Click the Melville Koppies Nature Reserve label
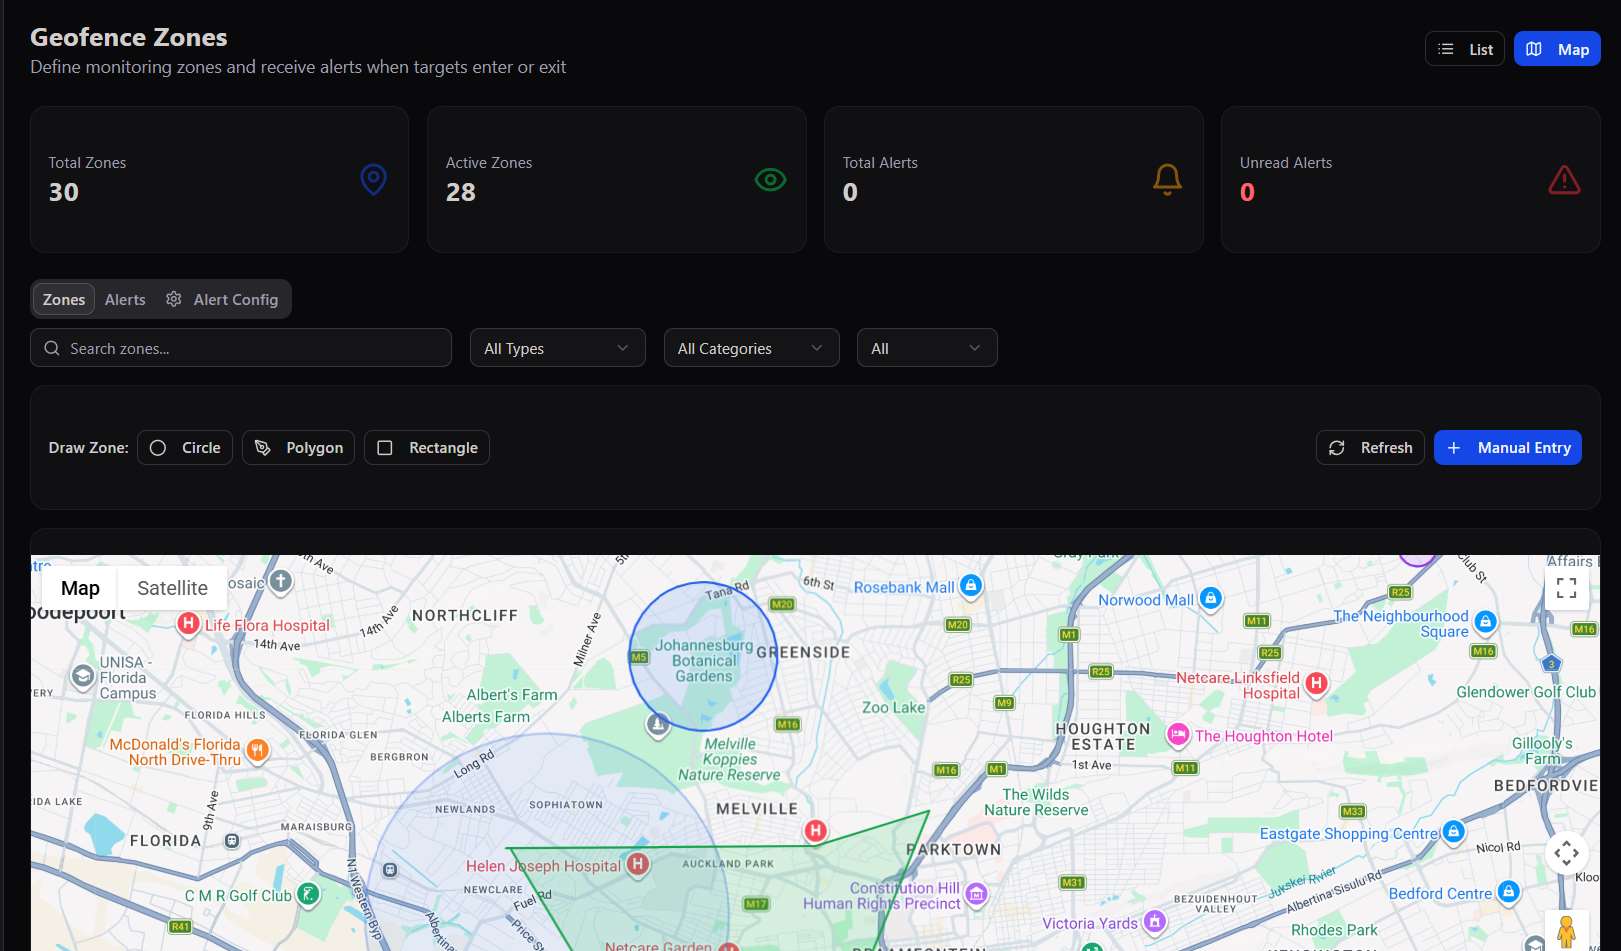1621x951 pixels. (x=729, y=759)
